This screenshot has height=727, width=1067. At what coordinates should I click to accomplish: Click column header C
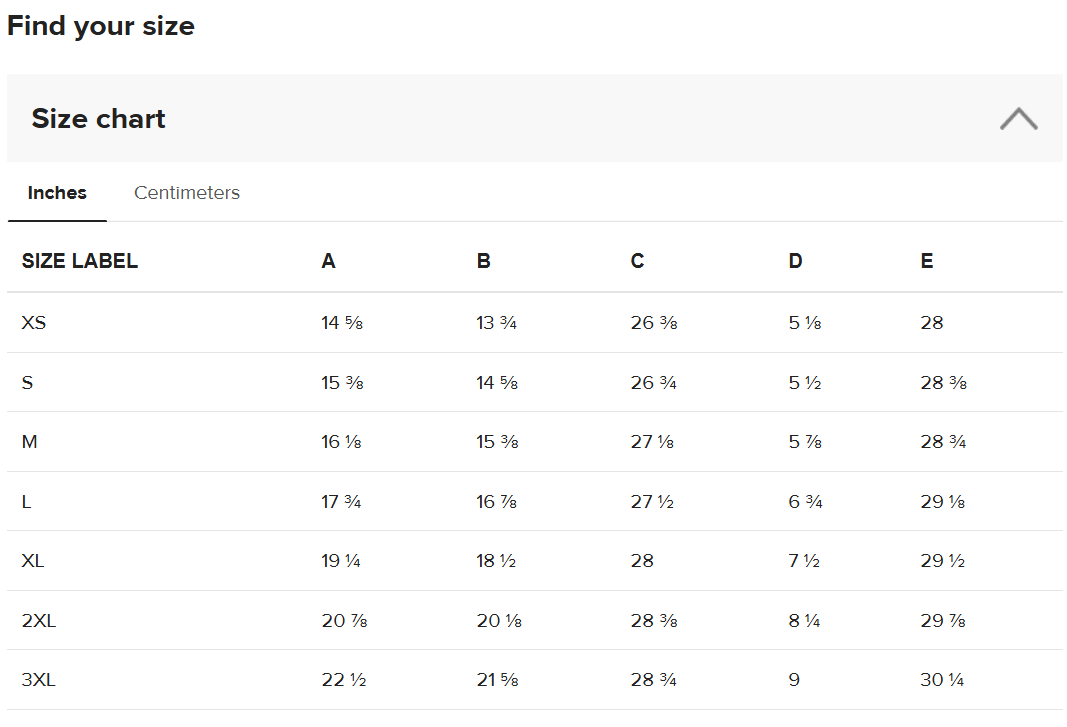click(x=638, y=261)
